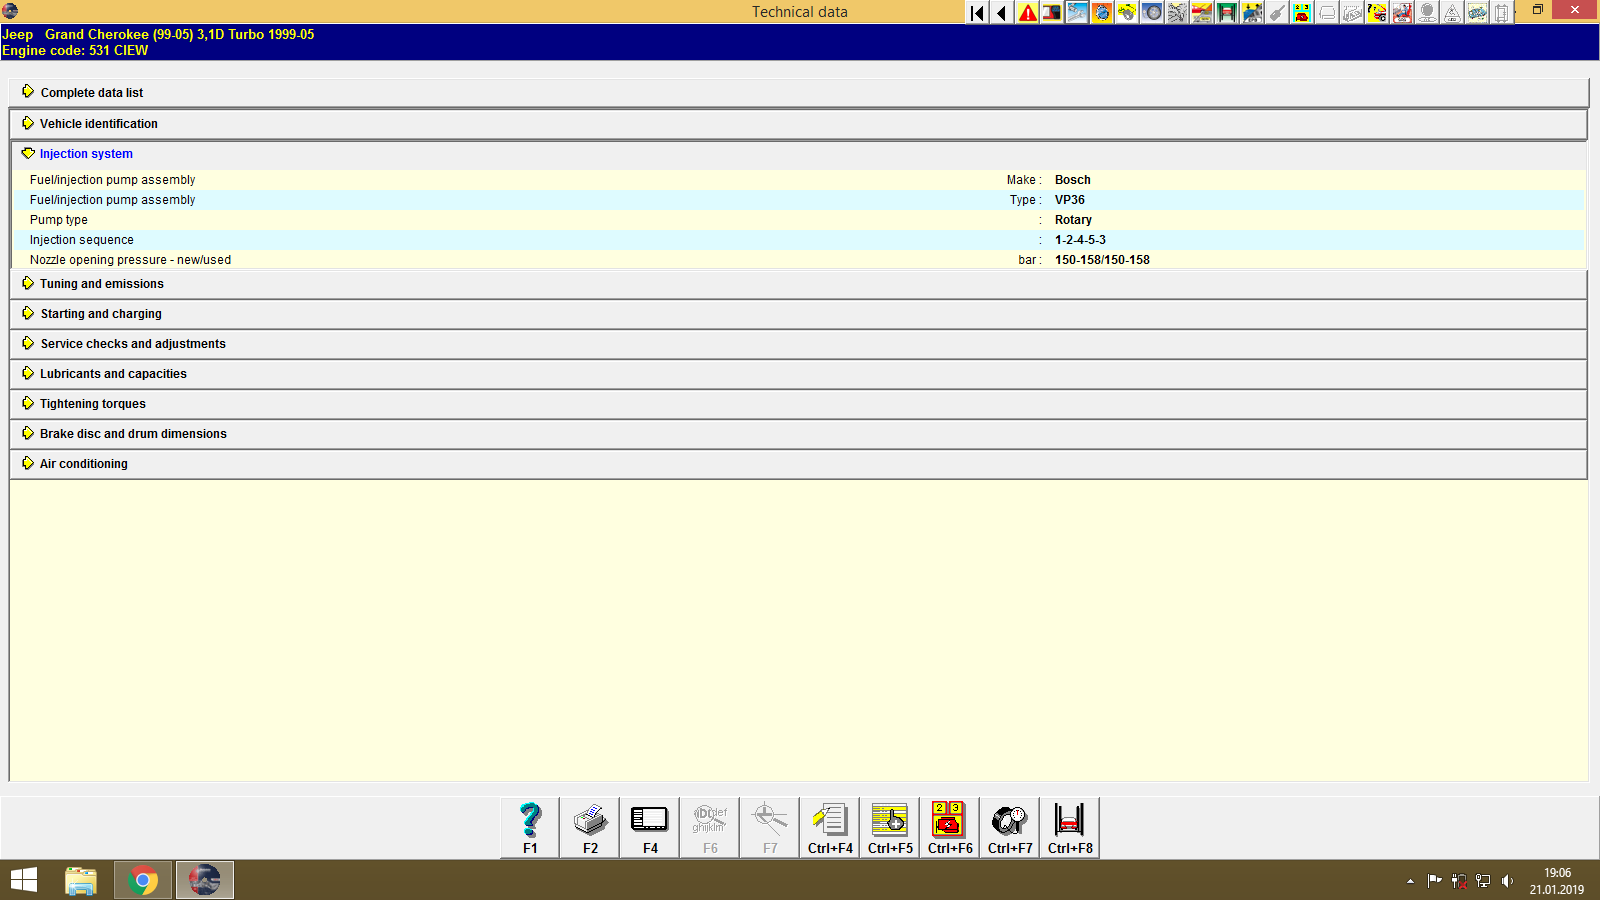Click the Ctrl+F7 gauges icon
Image resolution: width=1600 pixels, height=900 pixels.
tap(1009, 826)
